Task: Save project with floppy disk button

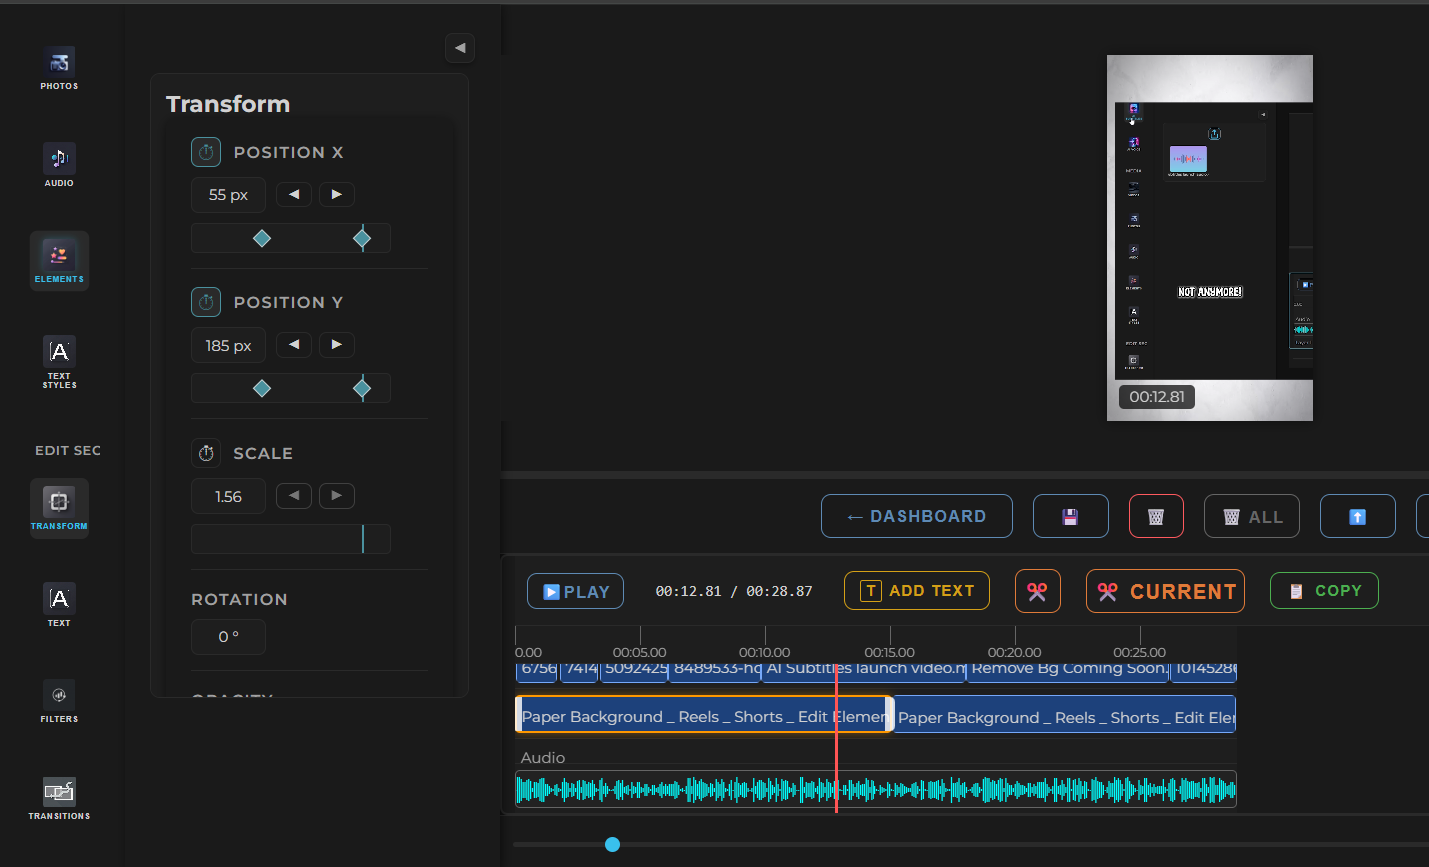Action: click(1071, 516)
